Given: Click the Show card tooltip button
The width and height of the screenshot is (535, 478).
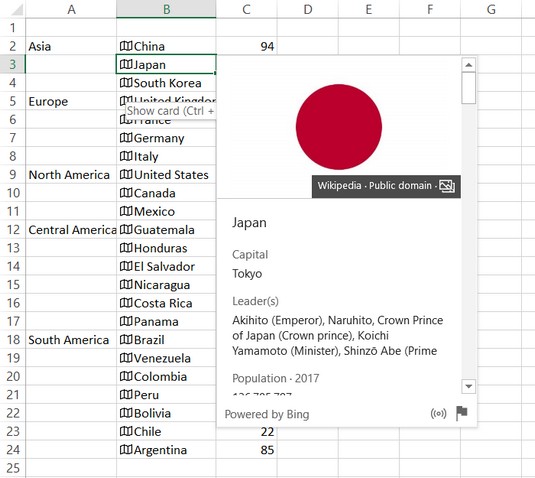Looking at the screenshot, I should (170, 111).
